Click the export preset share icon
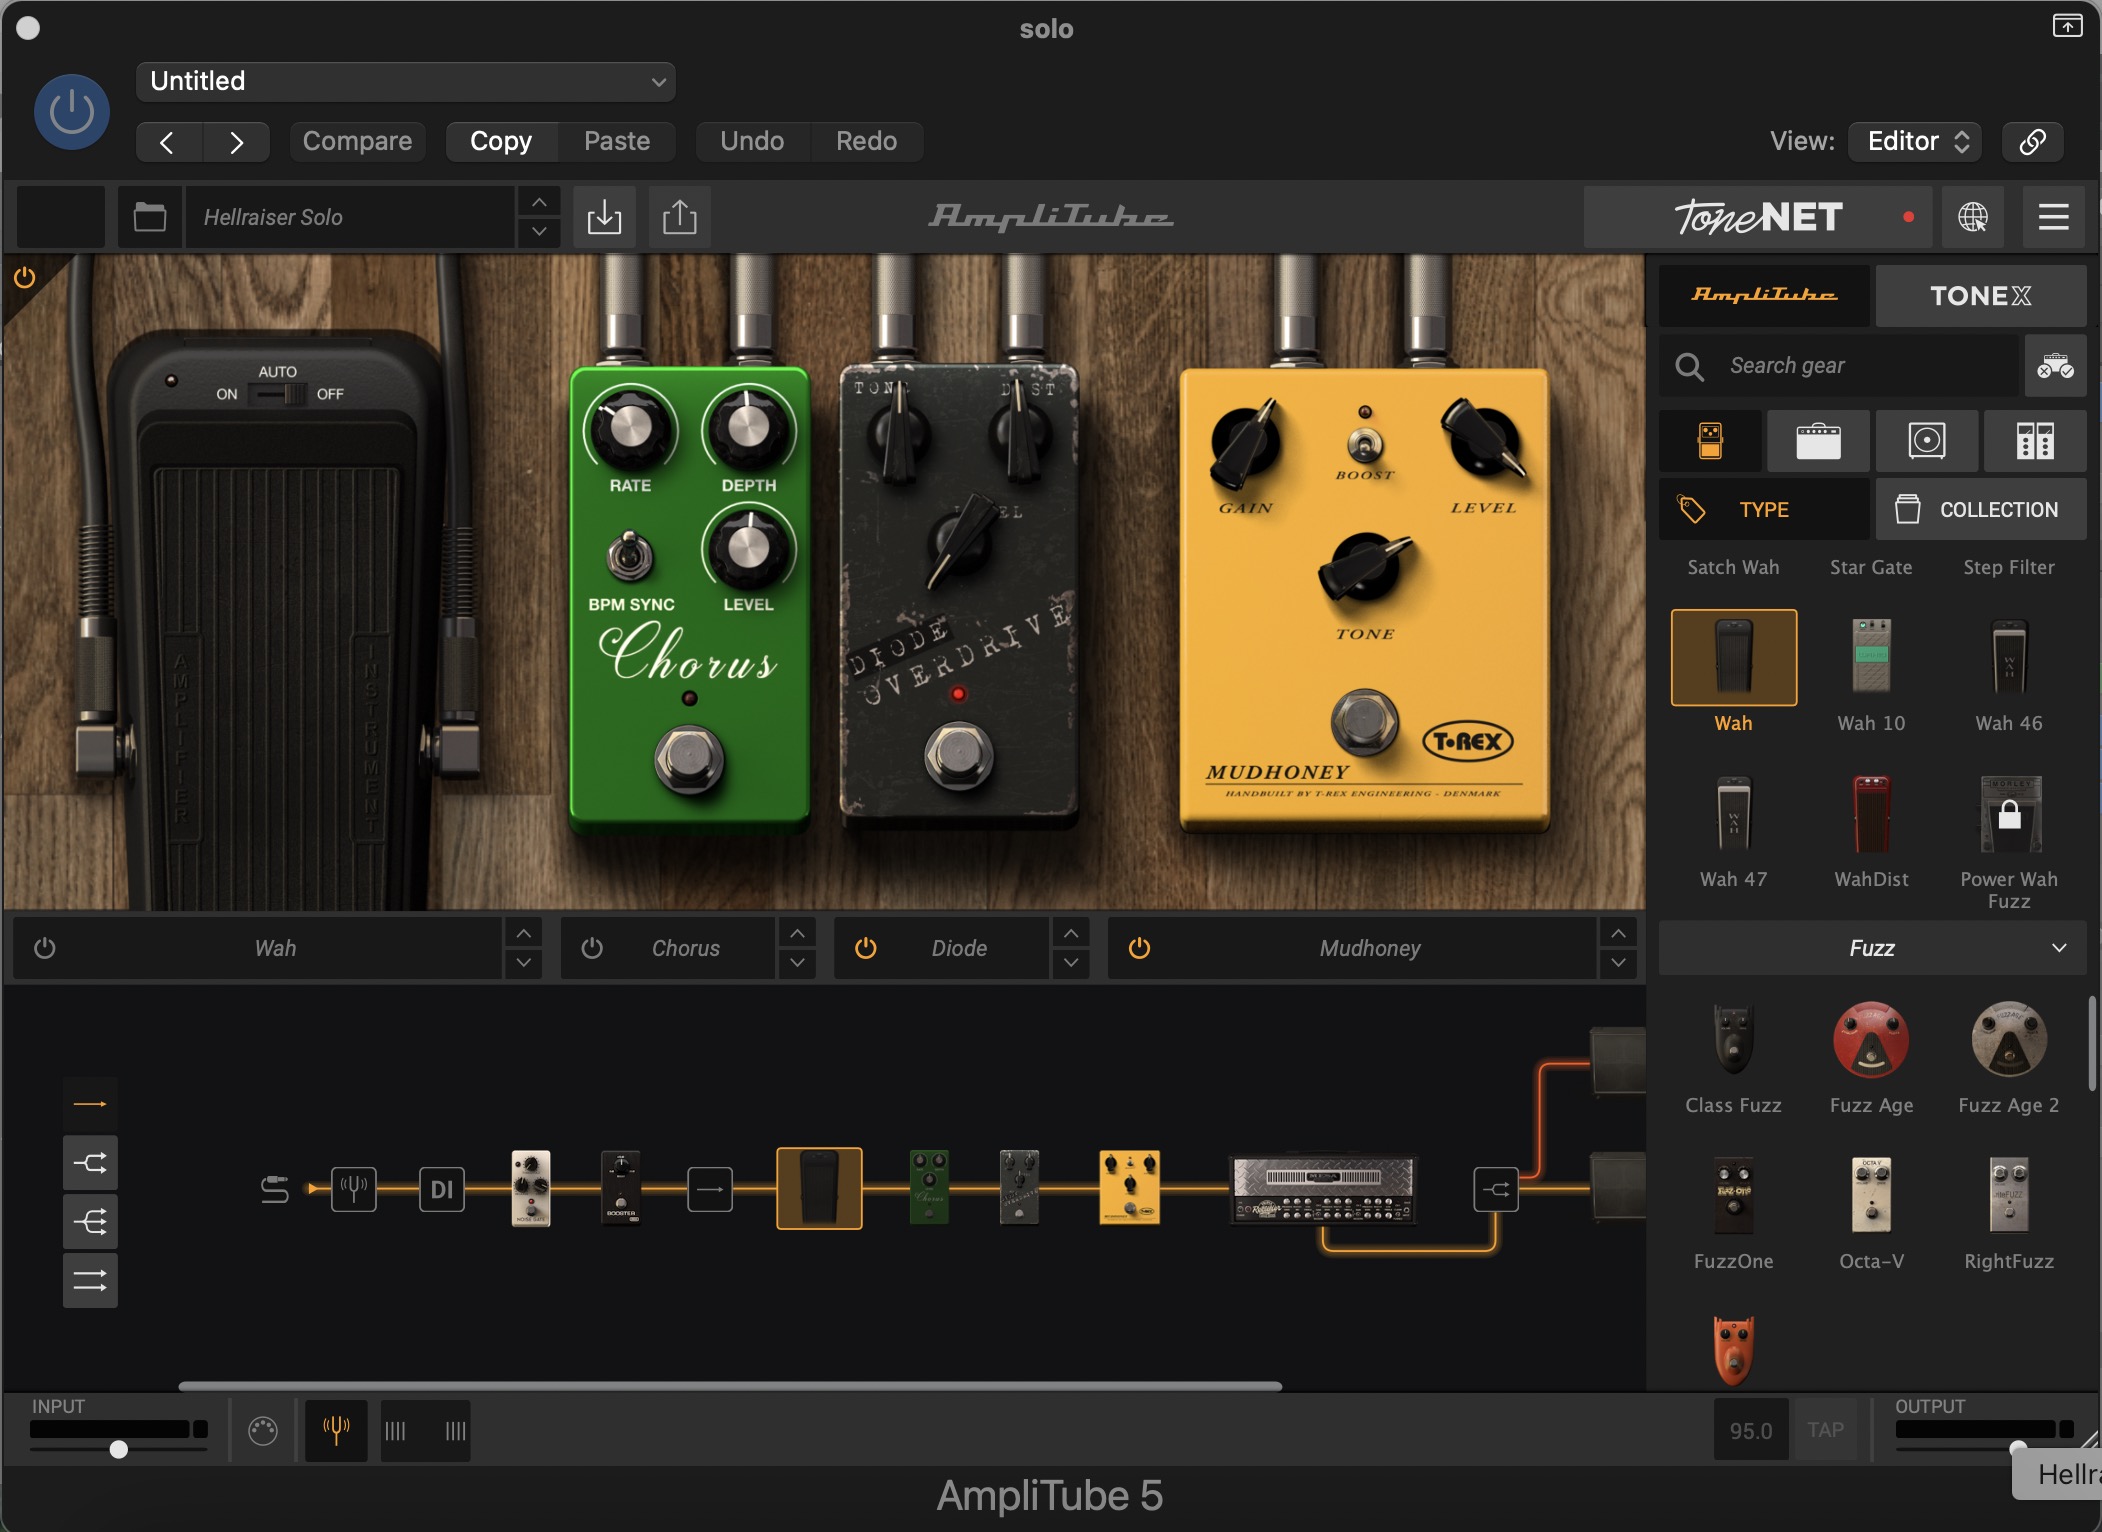Screen dimensions: 2102x1532 (680, 217)
